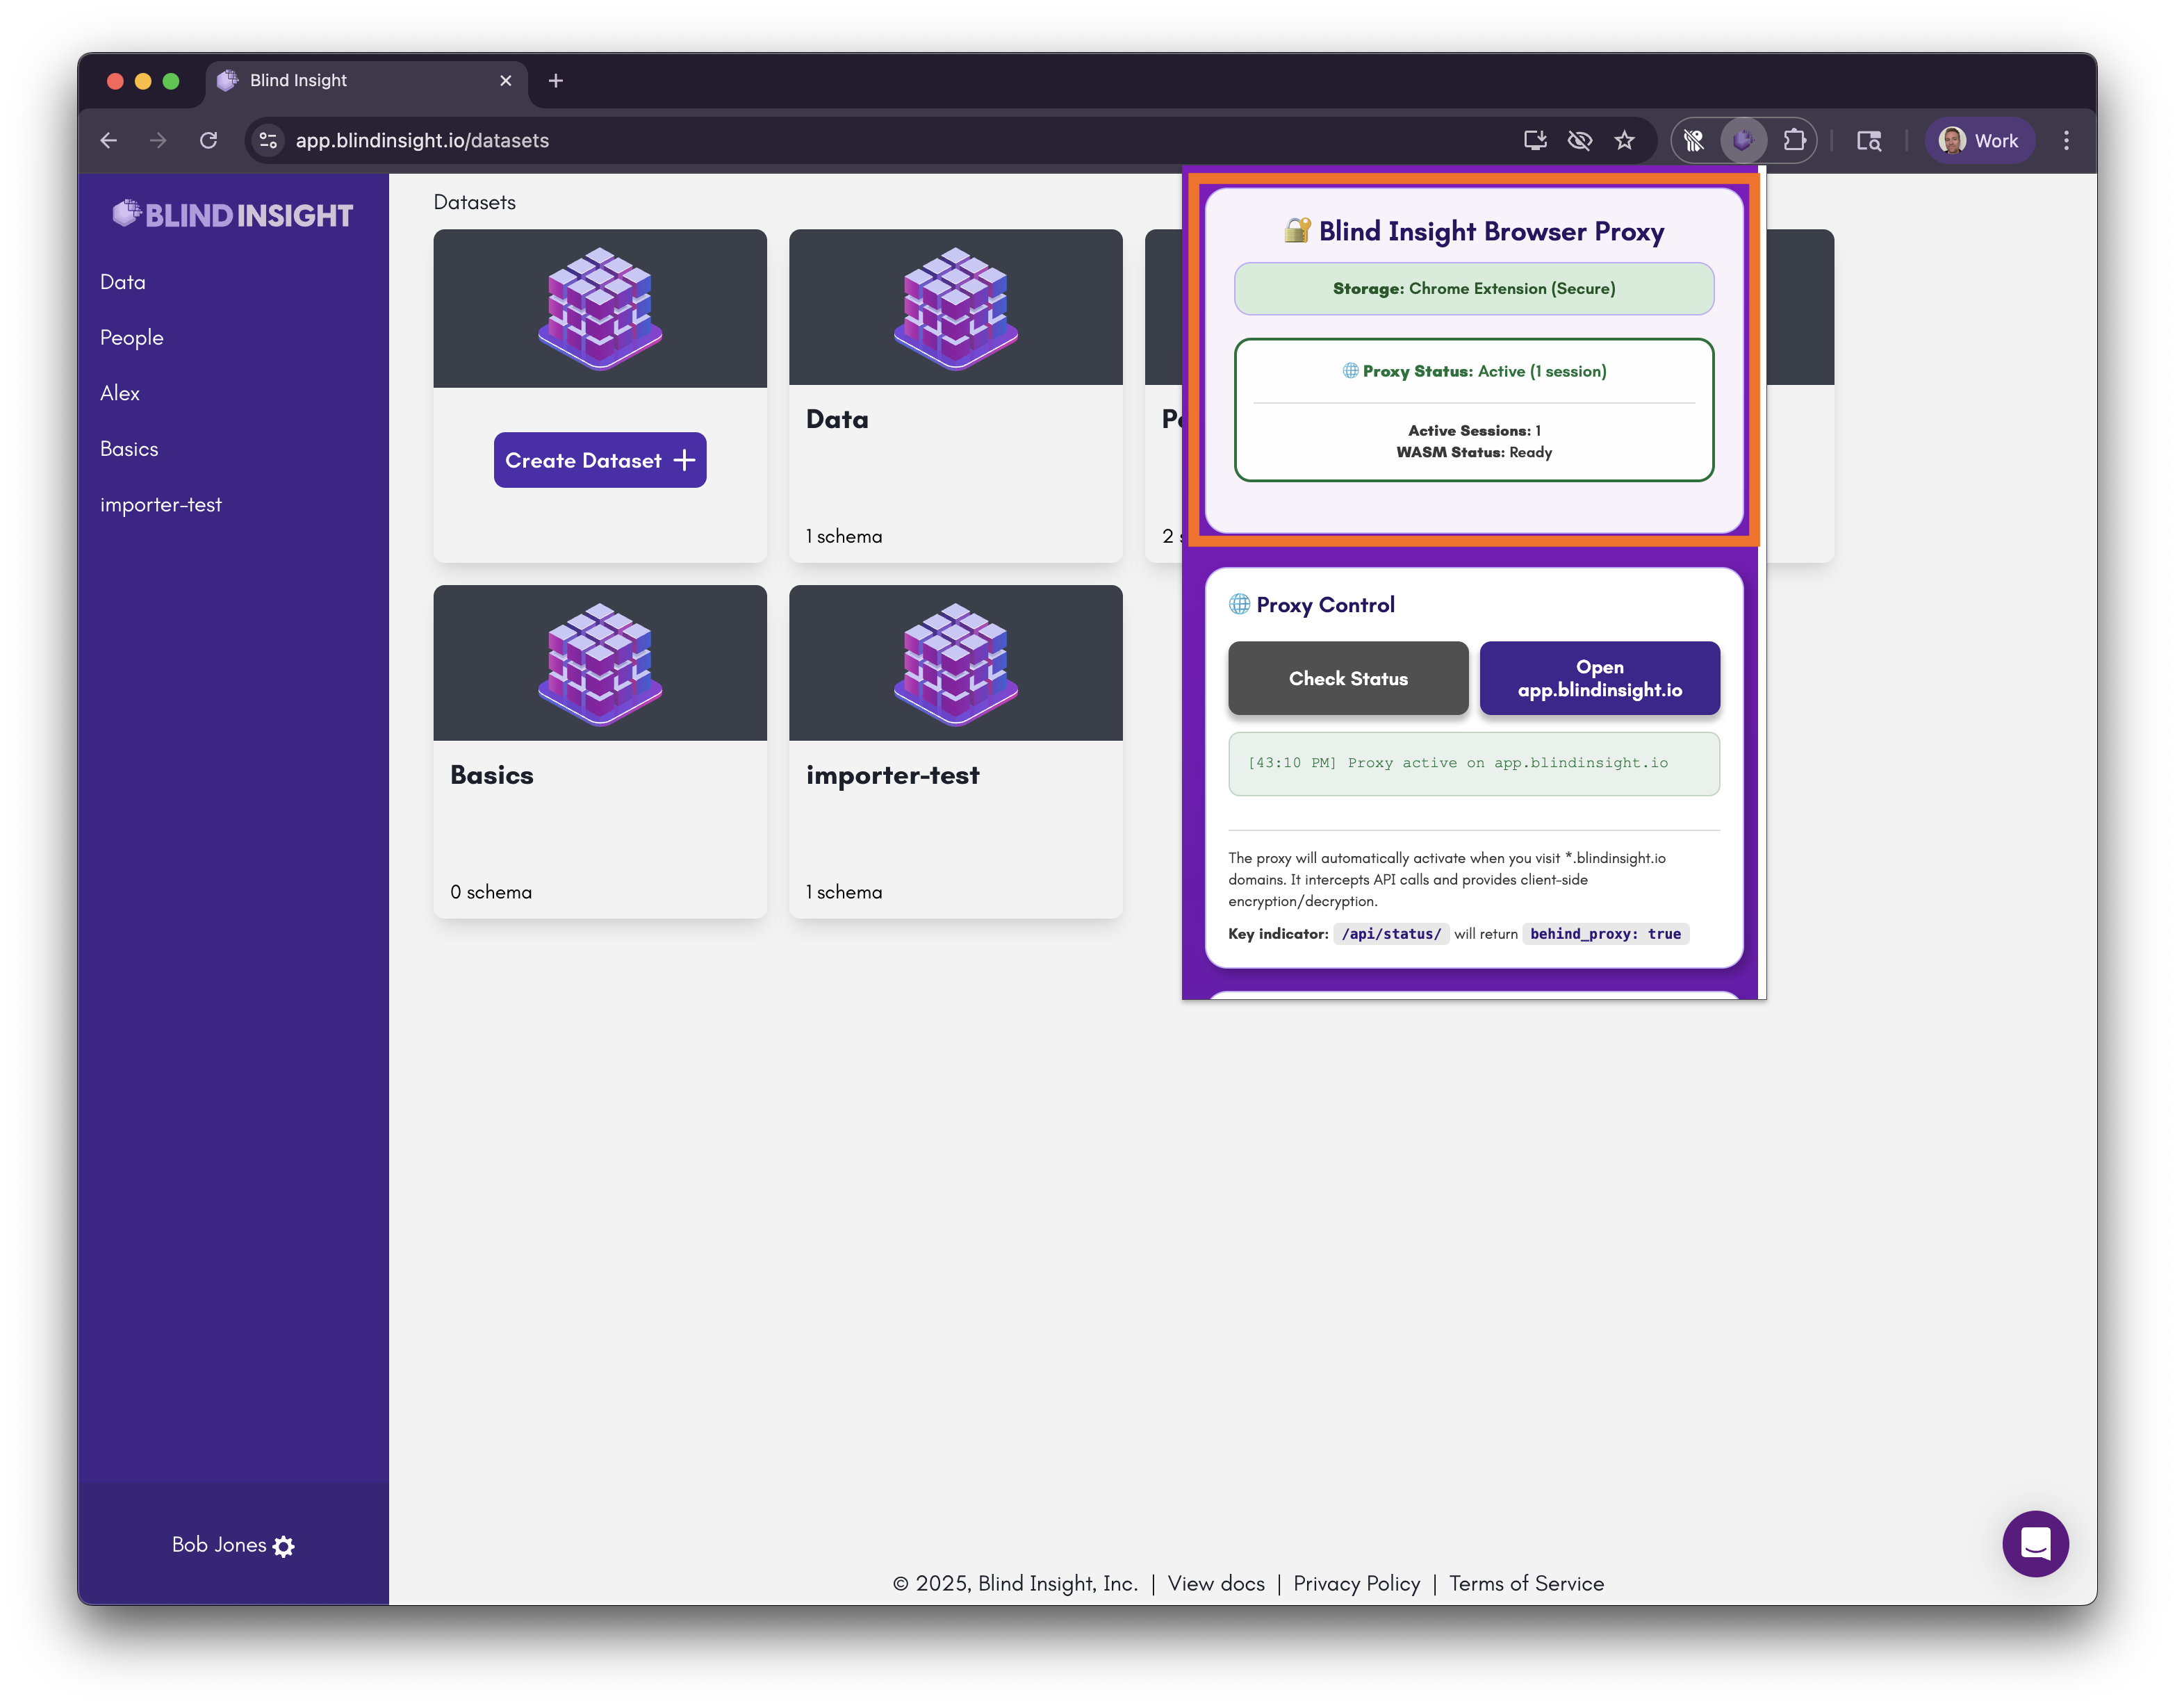
Task: Click the Proxy Control globe icon
Action: 1240,605
